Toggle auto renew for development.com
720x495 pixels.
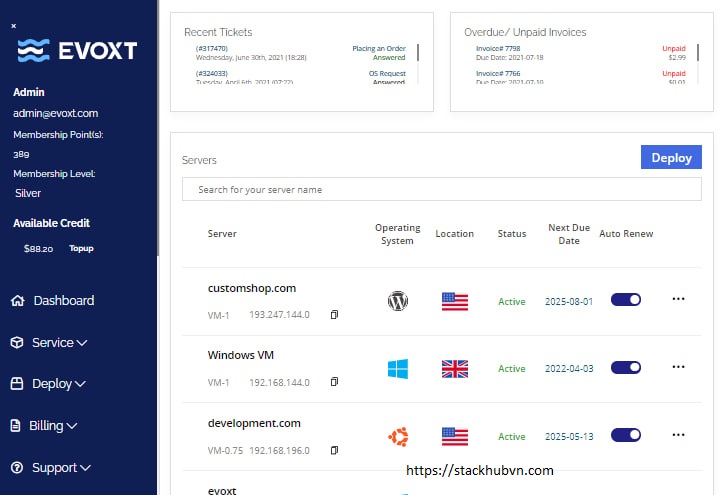[626, 435]
